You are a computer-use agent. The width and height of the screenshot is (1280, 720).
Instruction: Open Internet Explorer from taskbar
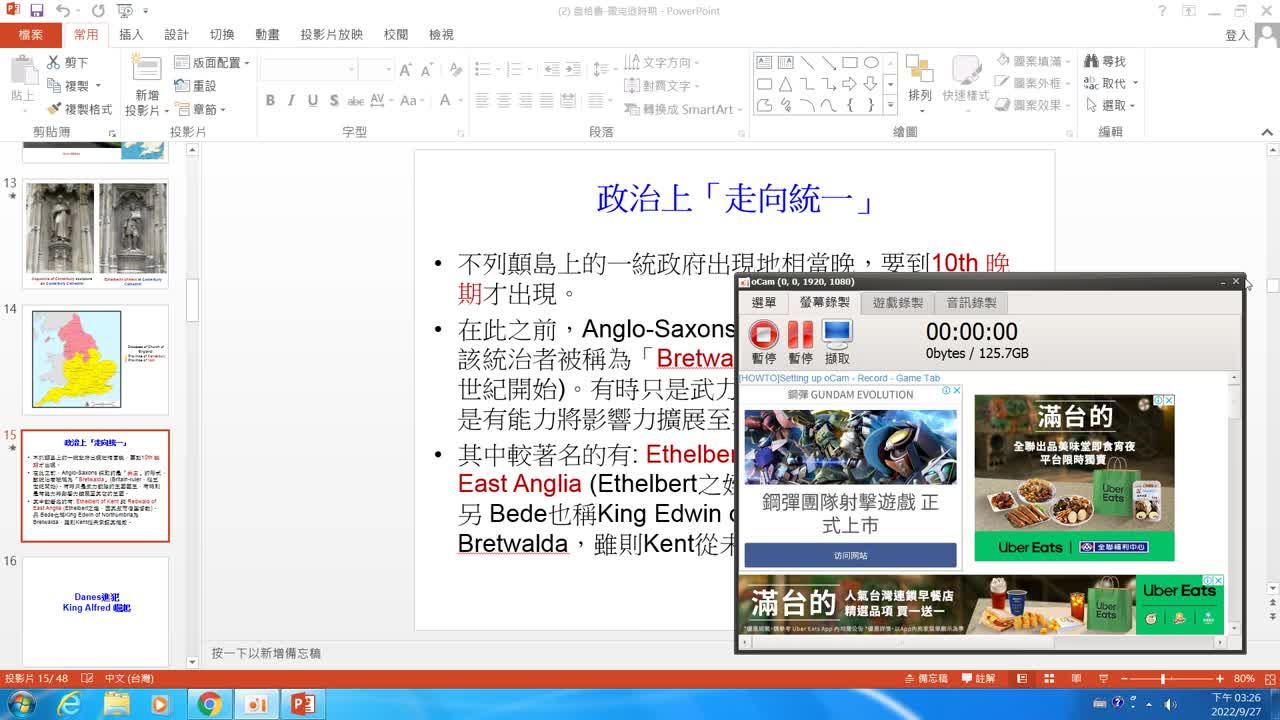69,705
